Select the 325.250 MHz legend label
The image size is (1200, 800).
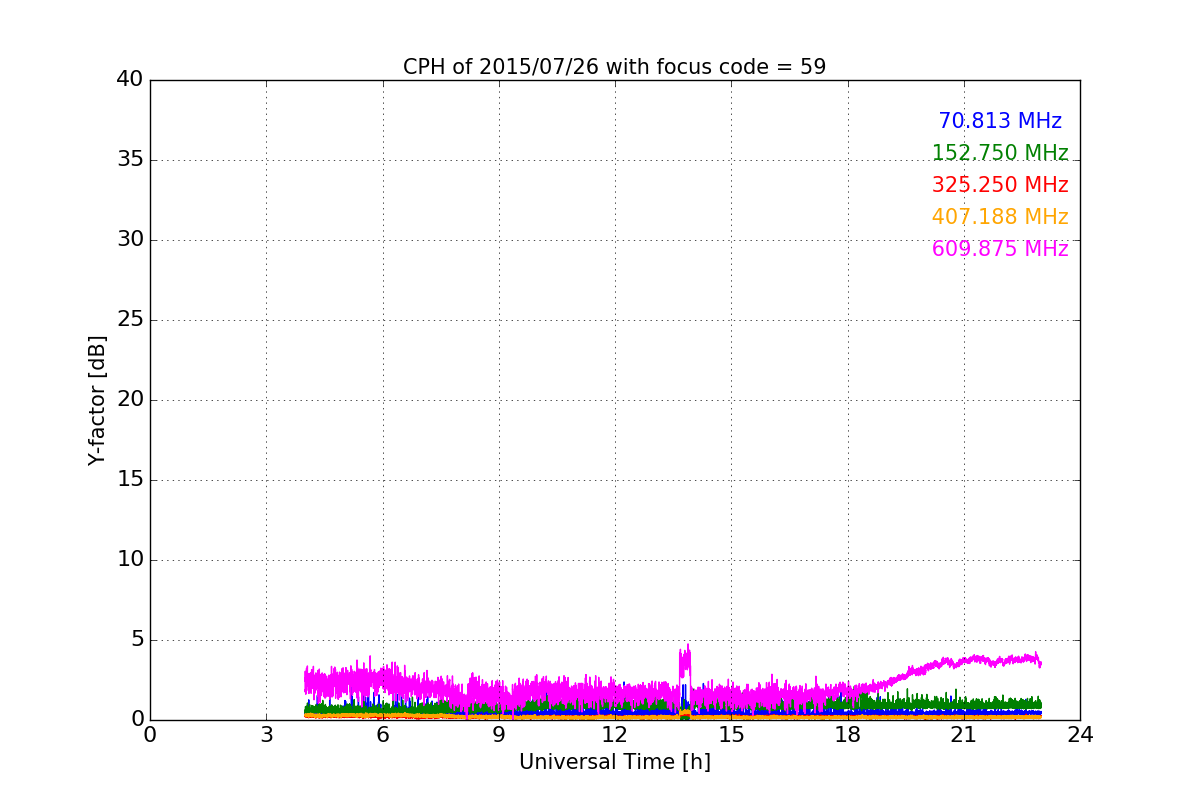coord(1000,185)
